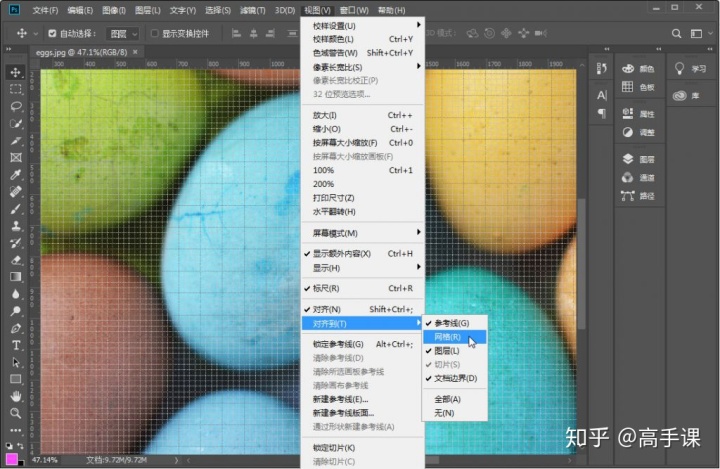Screen dimensions: 720x469
Task: Toggle 标尺(R) rulers option
Action: [x=362, y=288]
